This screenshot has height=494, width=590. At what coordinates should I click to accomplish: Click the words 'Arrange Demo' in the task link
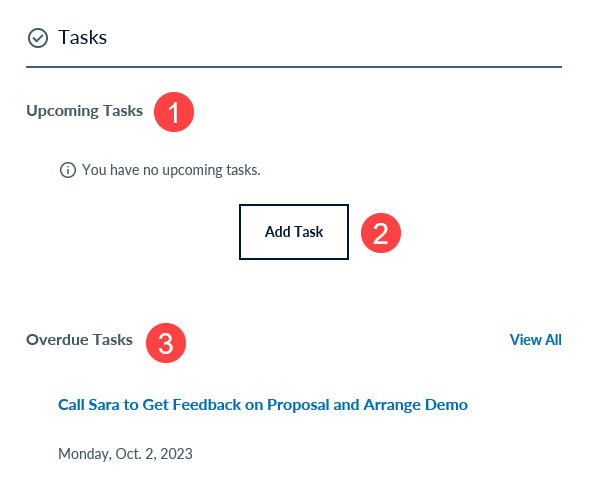(x=416, y=405)
